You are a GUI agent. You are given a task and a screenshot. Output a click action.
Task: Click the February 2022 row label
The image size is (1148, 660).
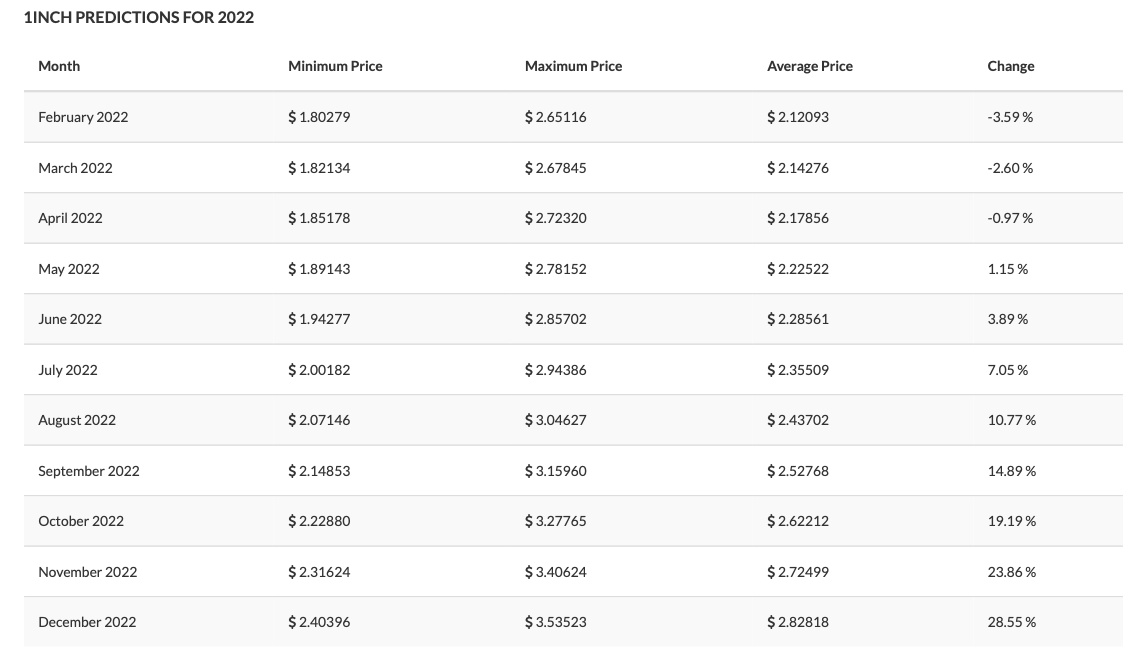[83, 117]
